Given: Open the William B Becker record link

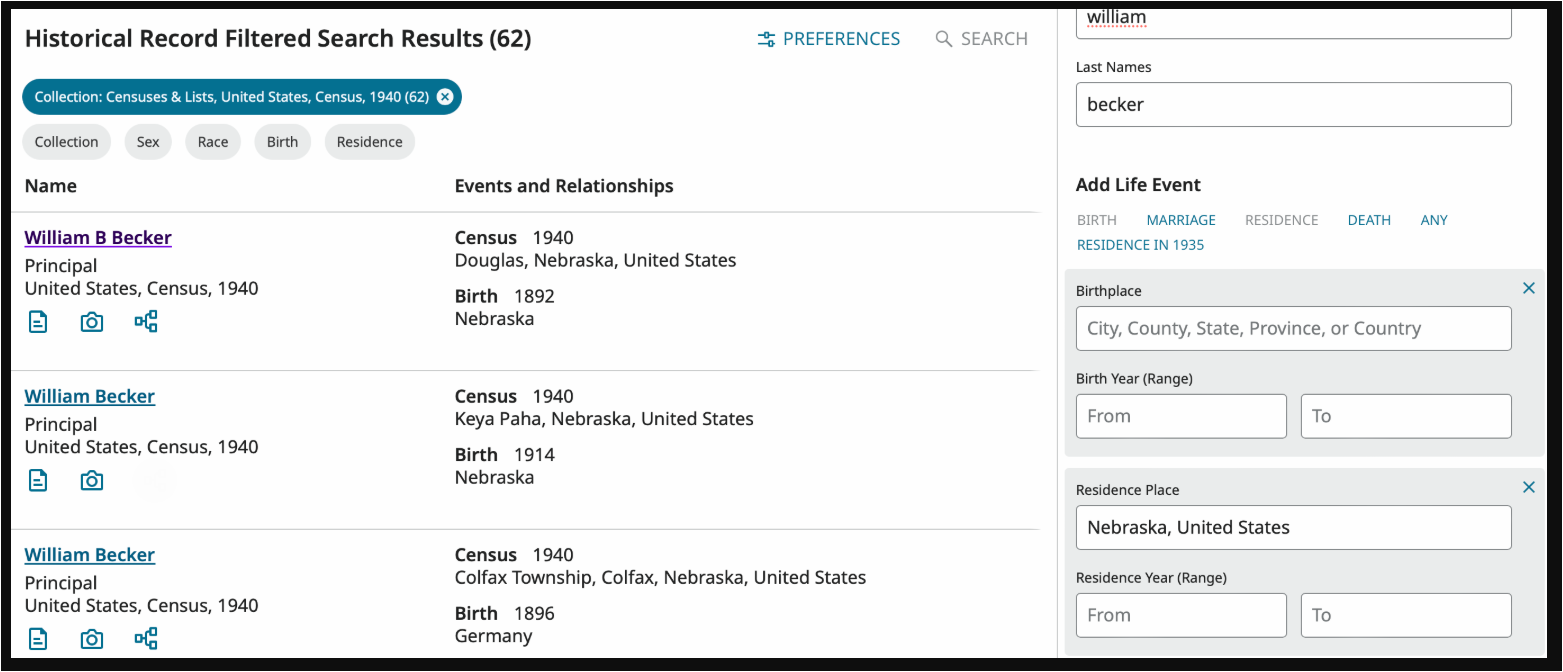Looking at the screenshot, I should tap(98, 238).
